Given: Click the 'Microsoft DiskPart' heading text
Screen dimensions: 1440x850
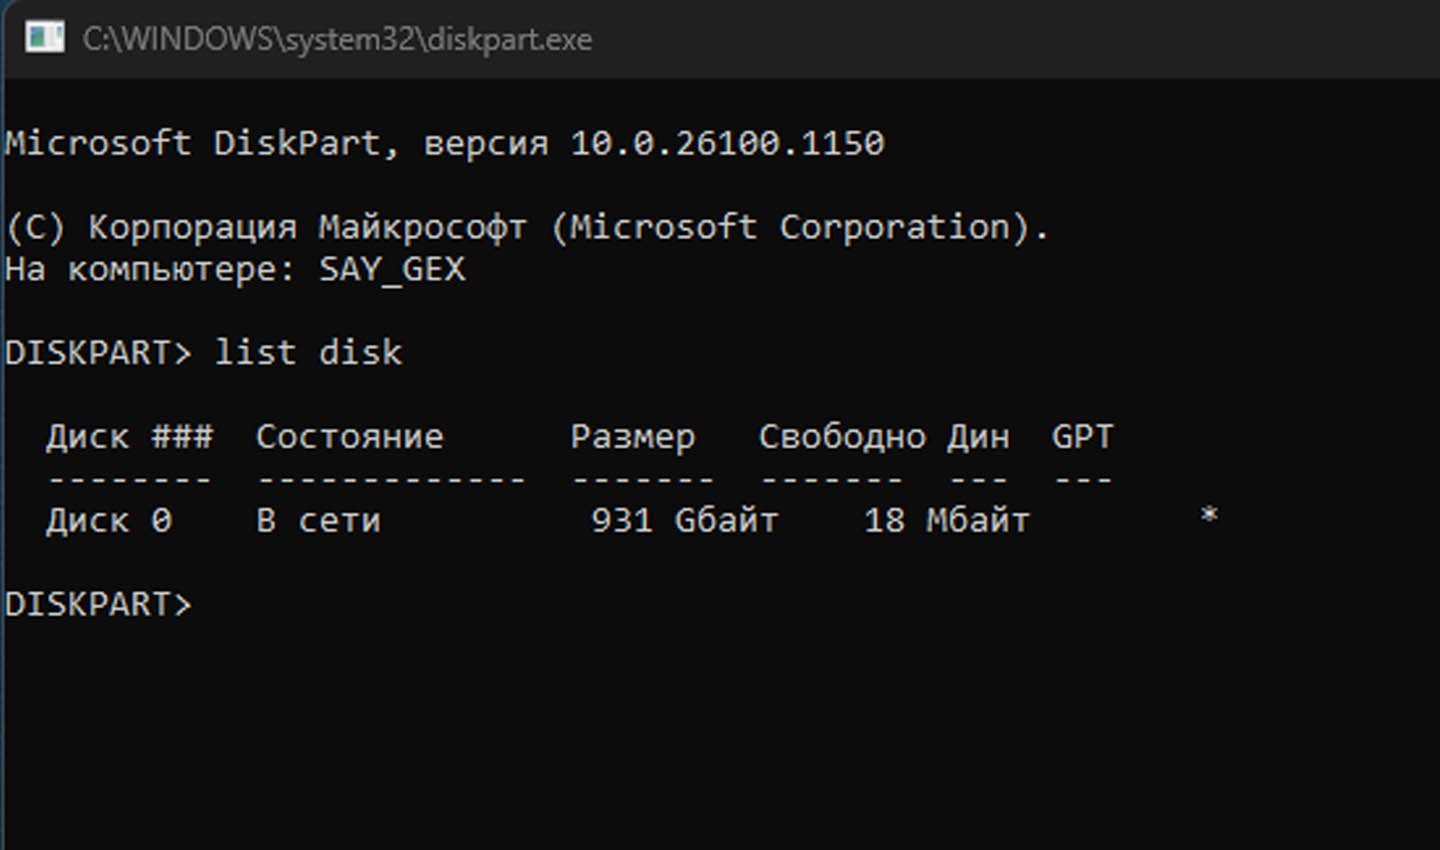Looking at the screenshot, I should (192, 143).
